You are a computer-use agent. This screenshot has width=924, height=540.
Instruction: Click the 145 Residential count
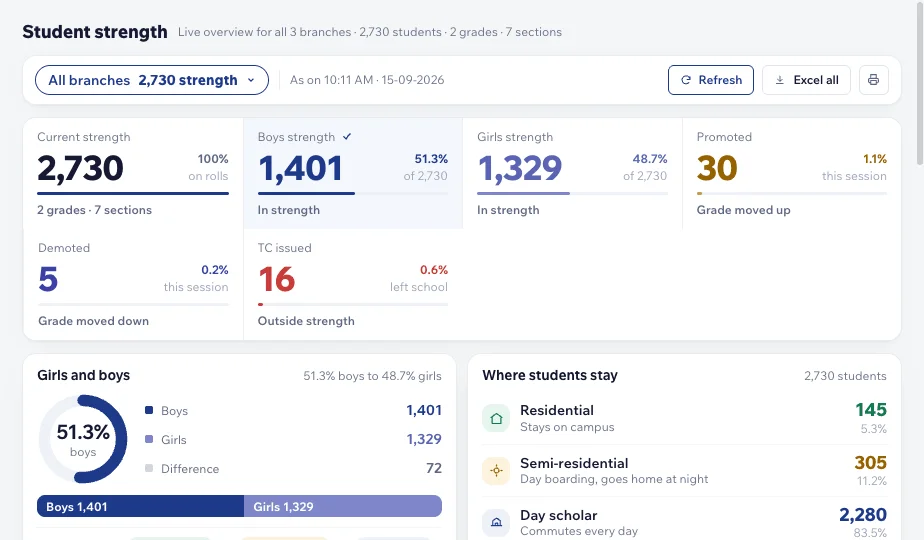[x=871, y=410]
